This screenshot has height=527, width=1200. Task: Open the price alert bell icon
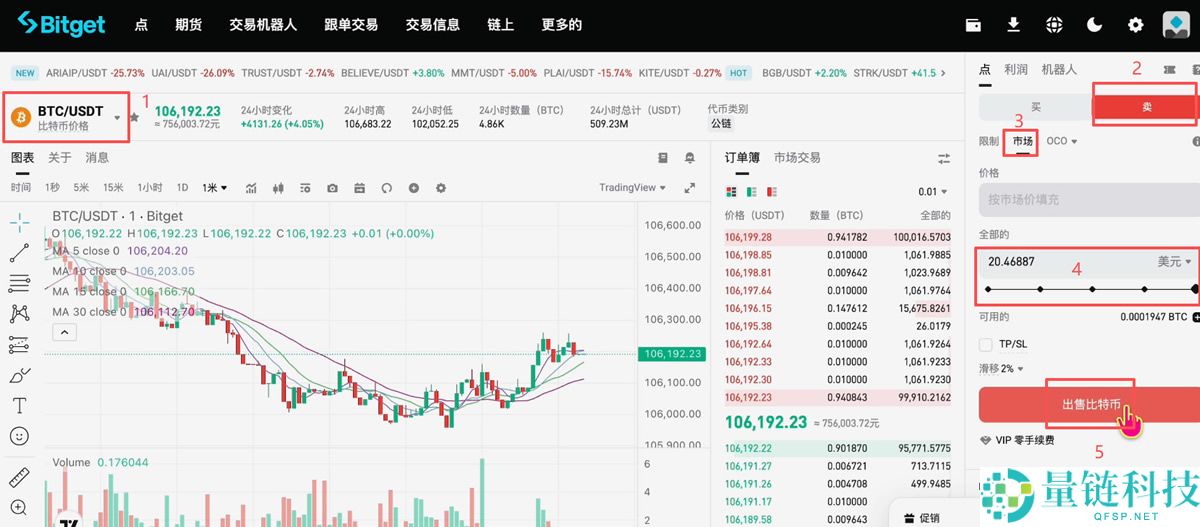(690, 158)
